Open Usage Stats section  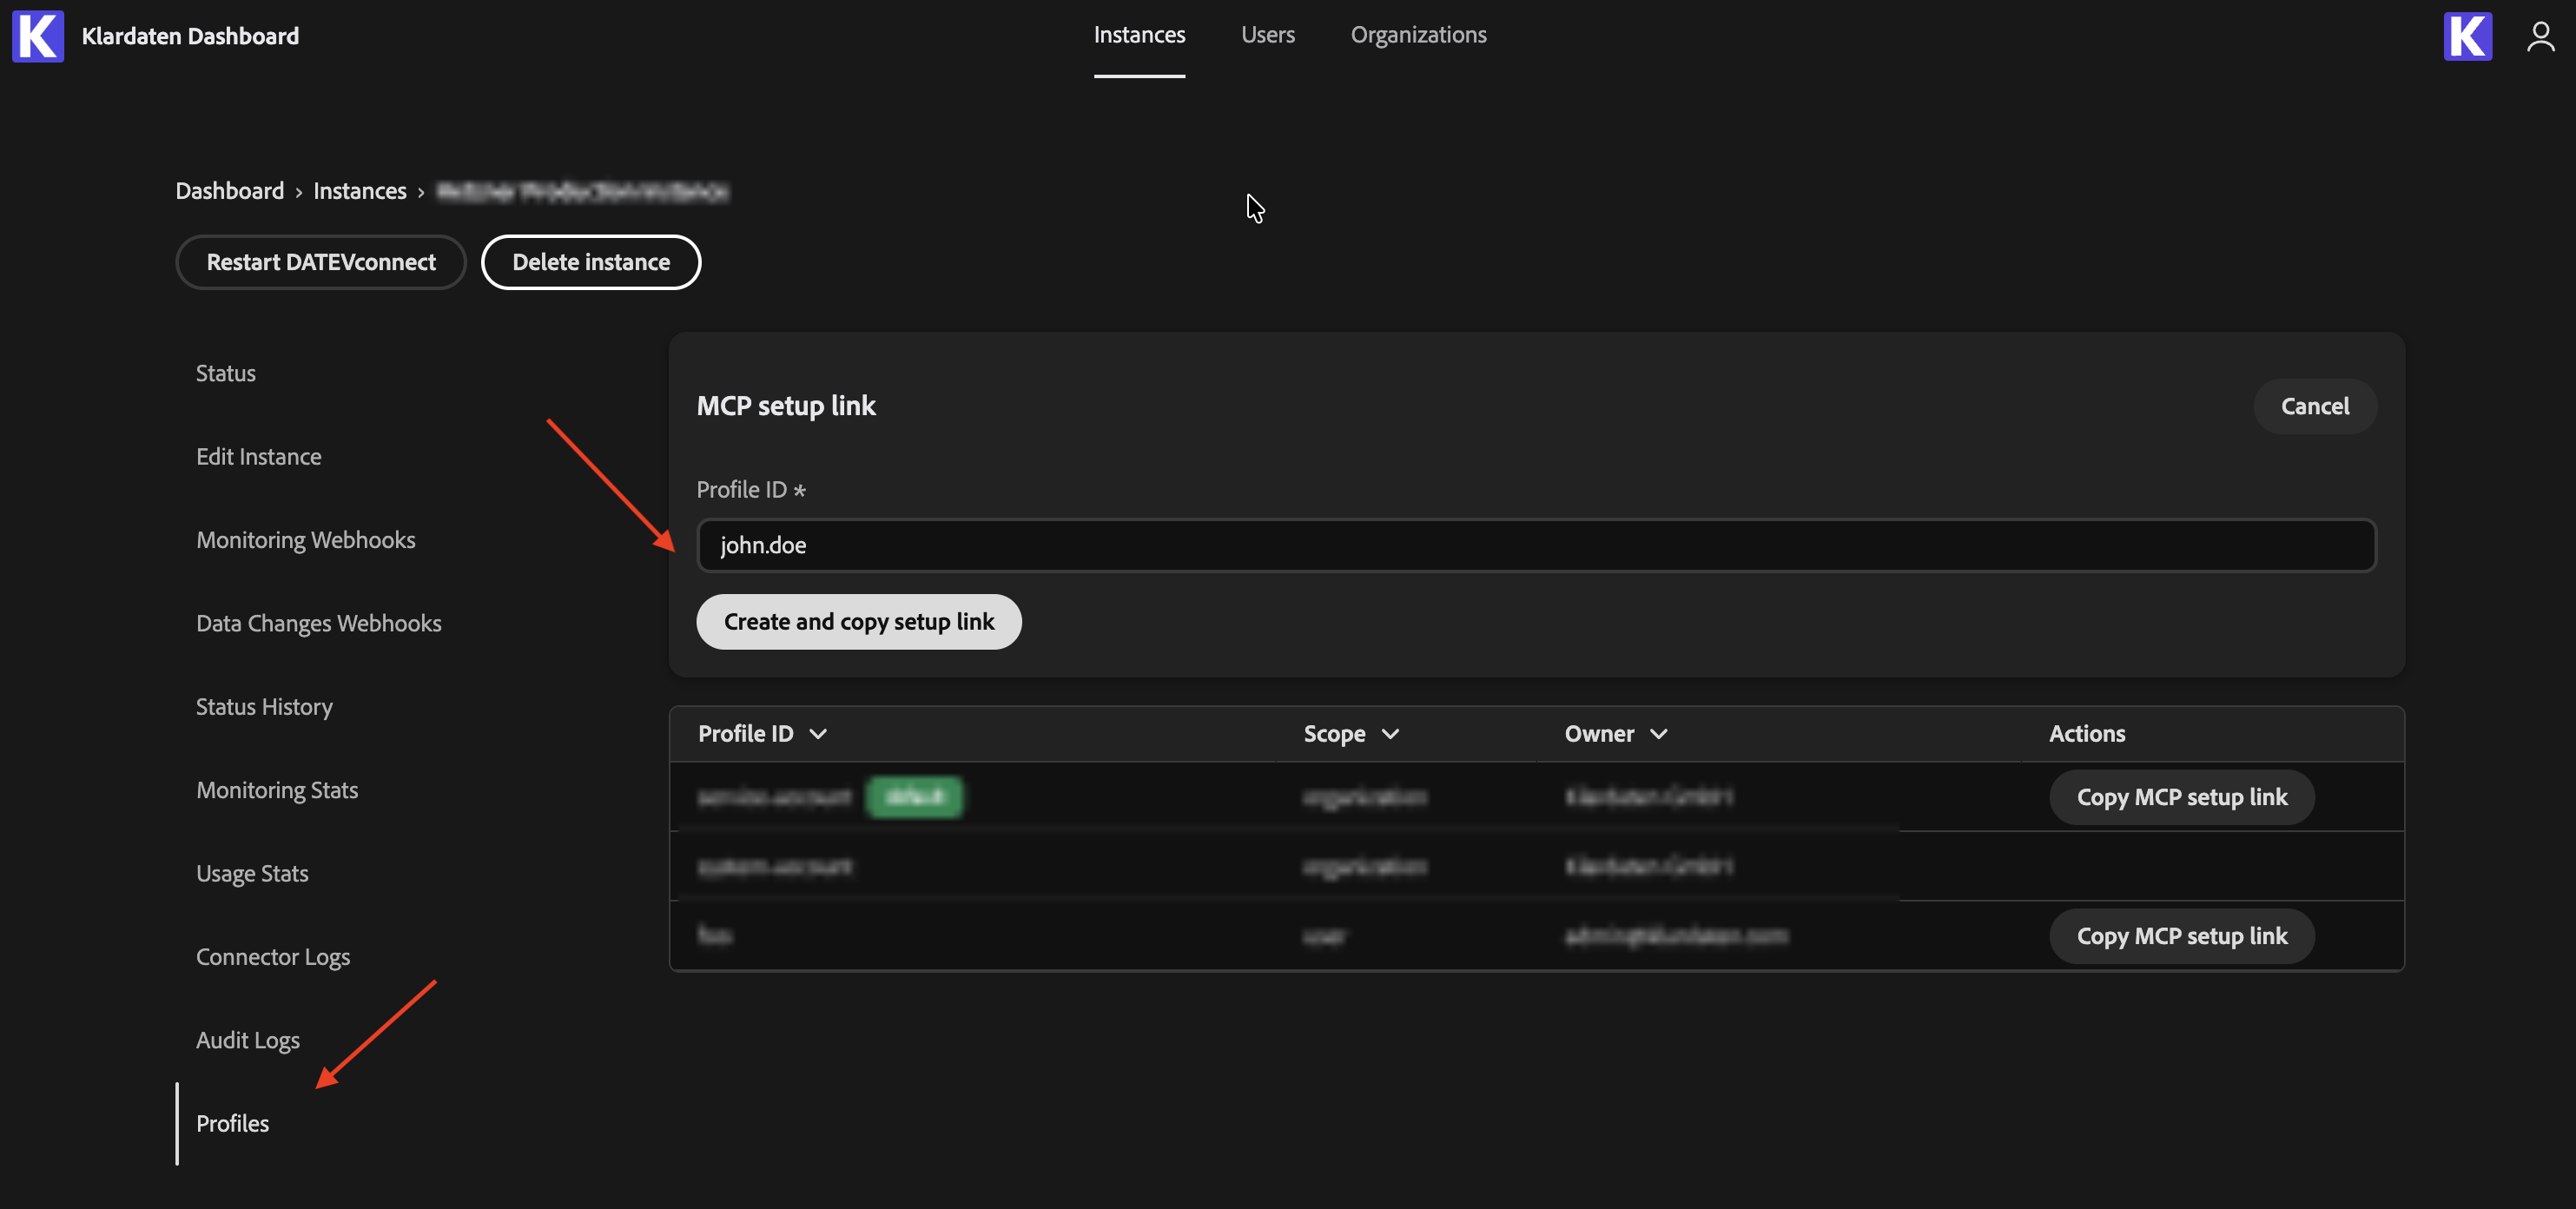(252, 873)
